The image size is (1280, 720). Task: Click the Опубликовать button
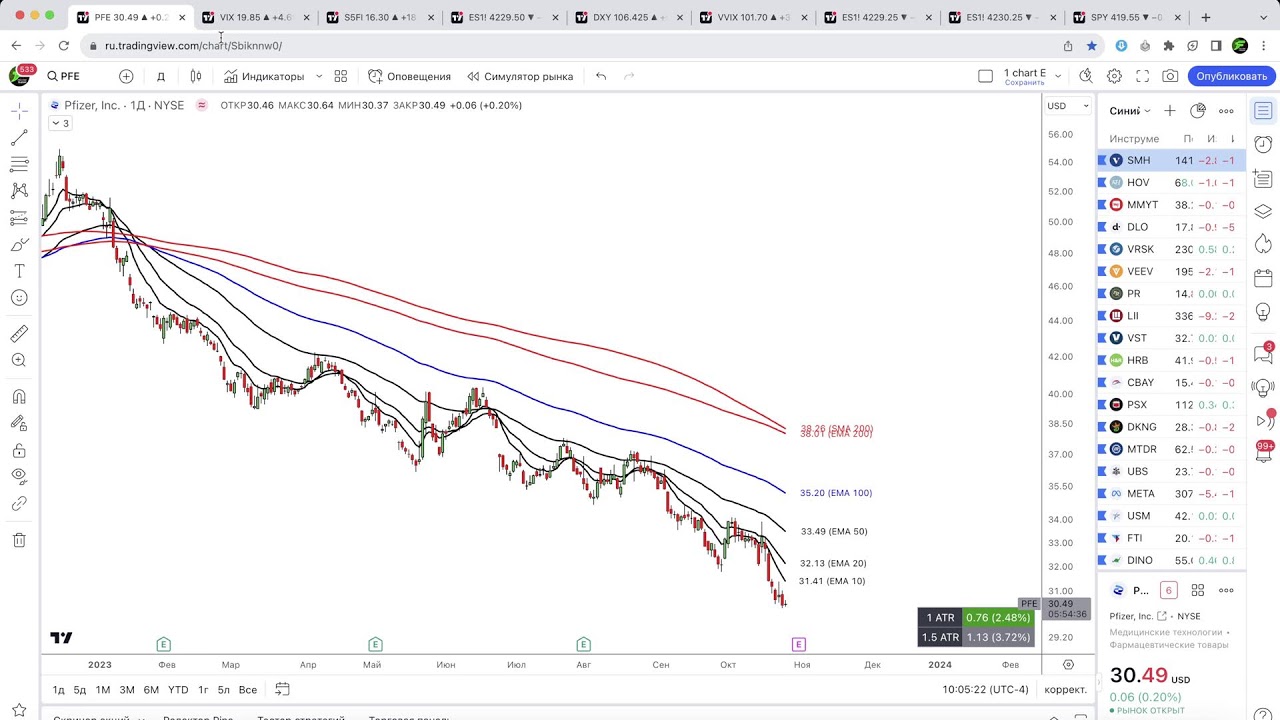pyautogui.click(x=1232, y=76)
